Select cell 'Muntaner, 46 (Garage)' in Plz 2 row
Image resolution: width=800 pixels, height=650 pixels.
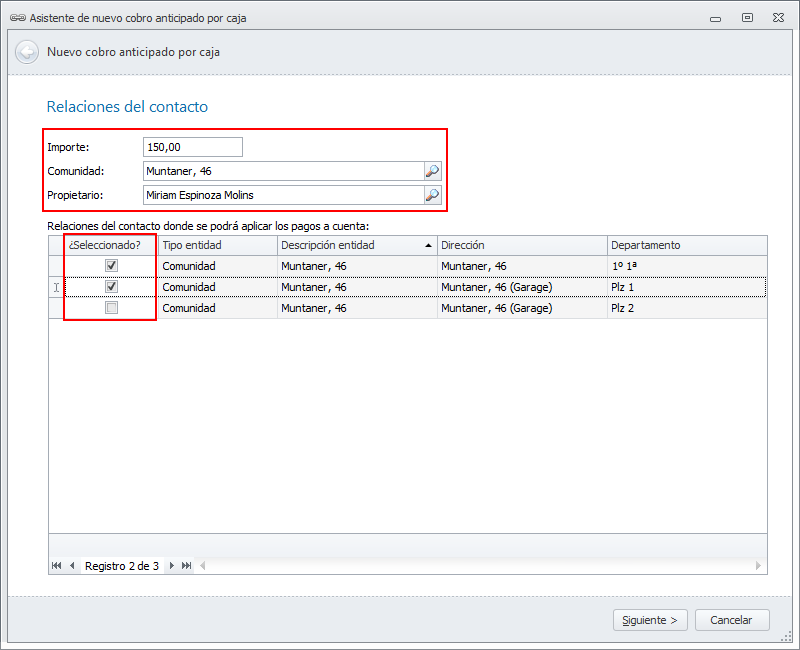coord(522,308)
